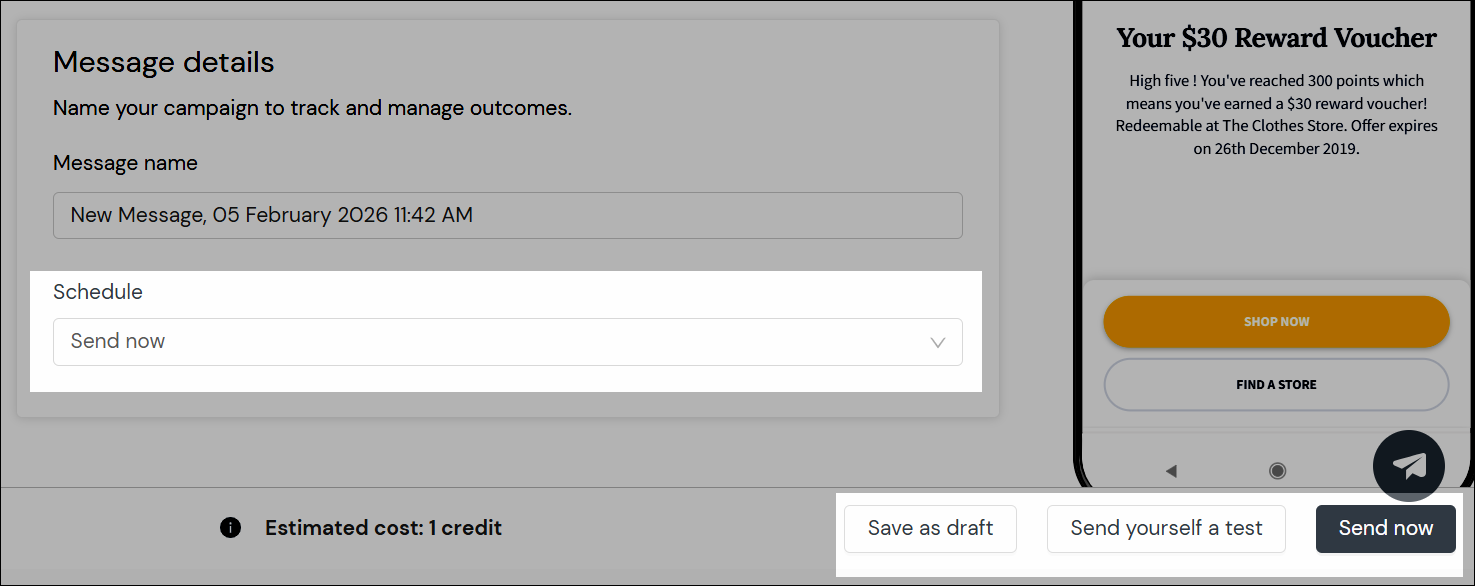Click the Message name label
The image size is (1475, 586).
pyautogui.click(x=125, y=163)
